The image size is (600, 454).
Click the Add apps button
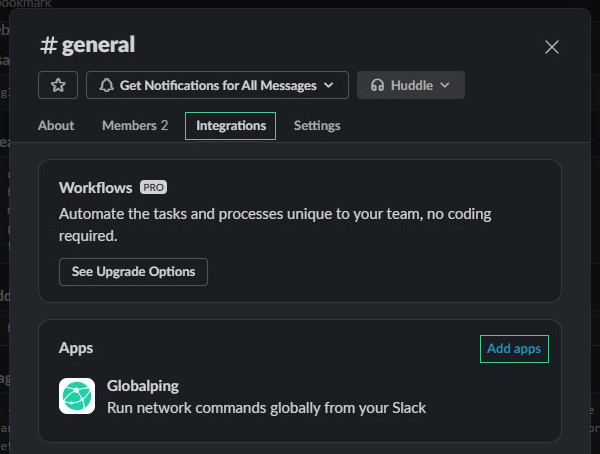pyautogui.click(x=514, y=349)
